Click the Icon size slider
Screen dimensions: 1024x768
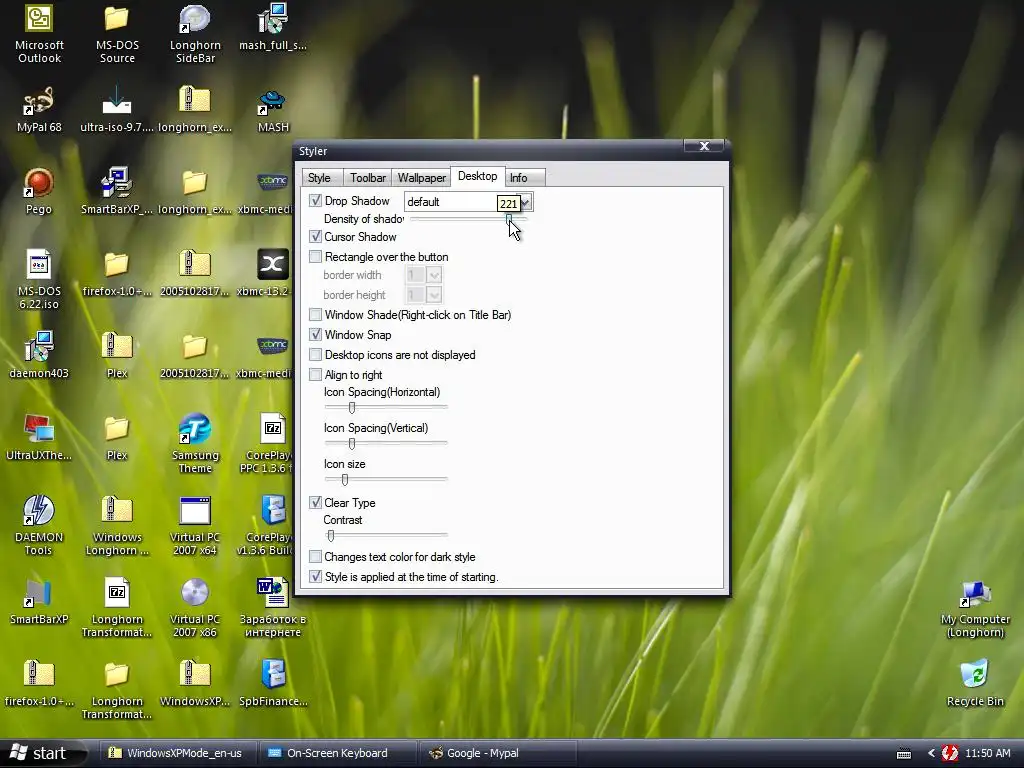[385, 480]
